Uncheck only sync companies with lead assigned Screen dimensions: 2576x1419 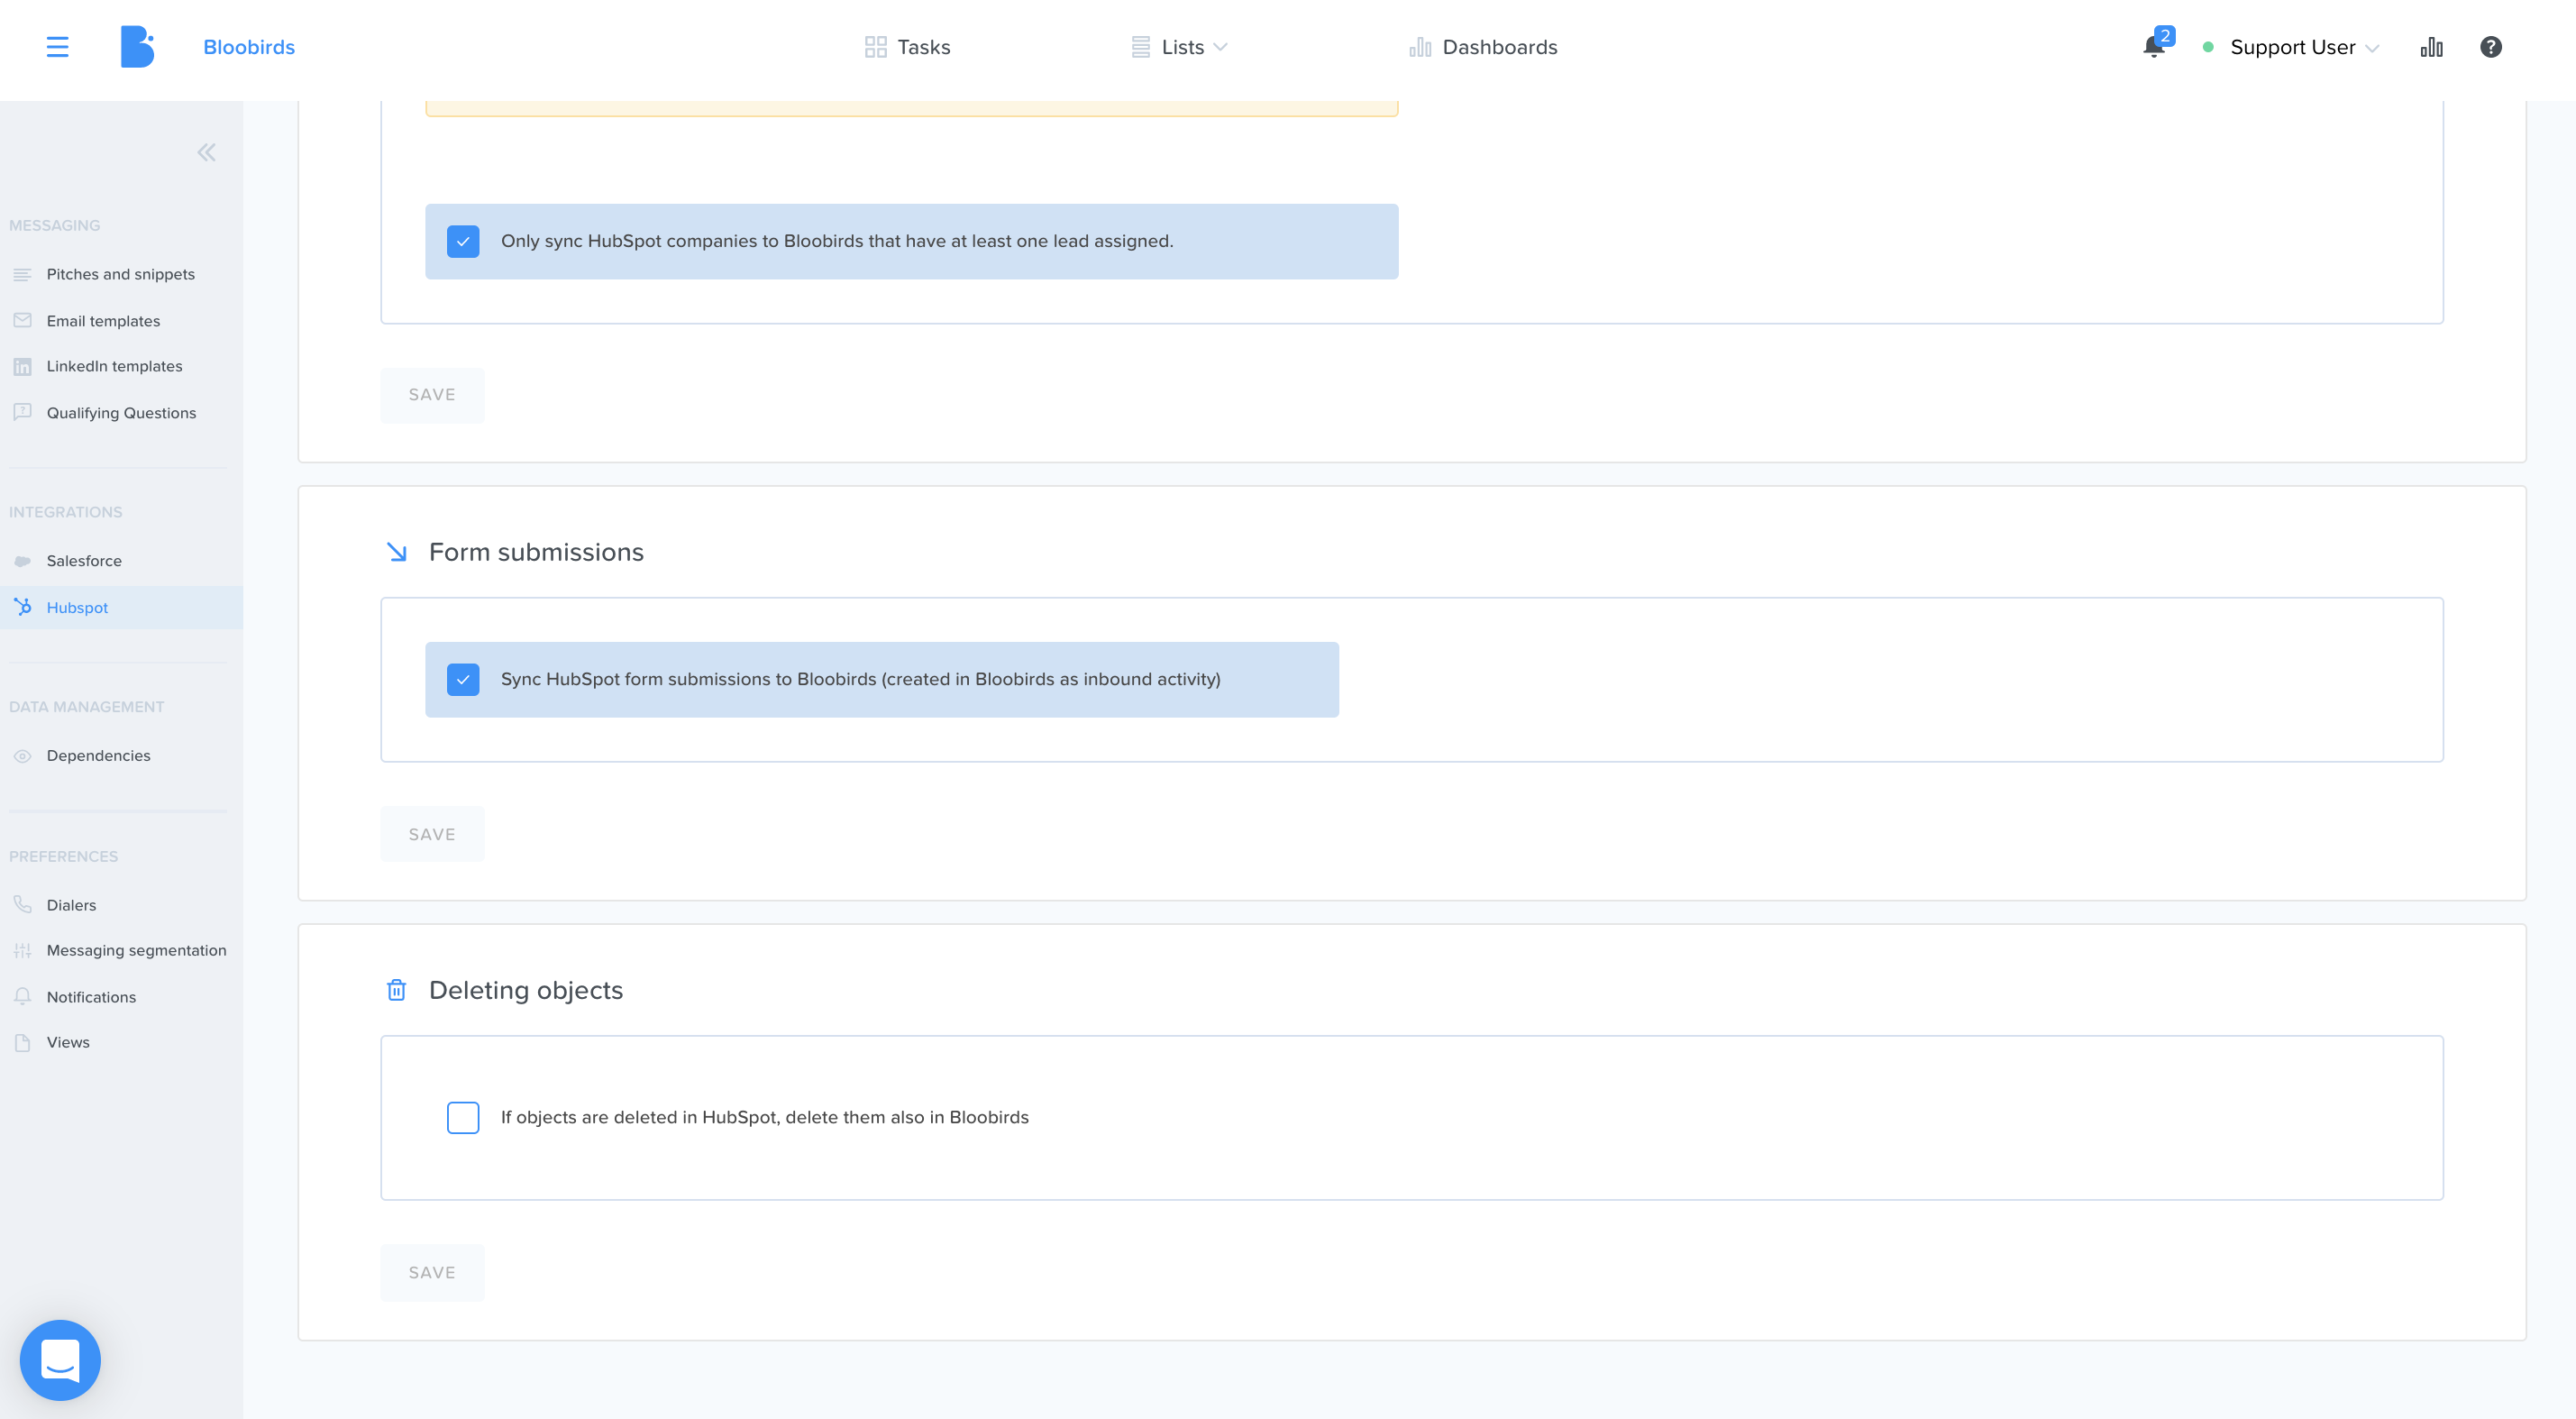point(463,241)
